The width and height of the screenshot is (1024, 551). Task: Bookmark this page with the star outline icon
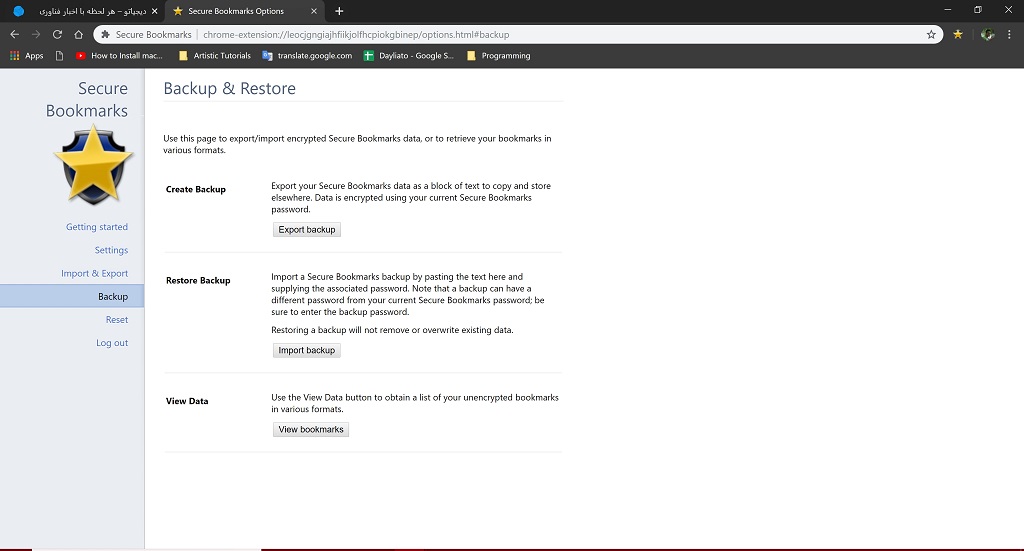point(931,35)
